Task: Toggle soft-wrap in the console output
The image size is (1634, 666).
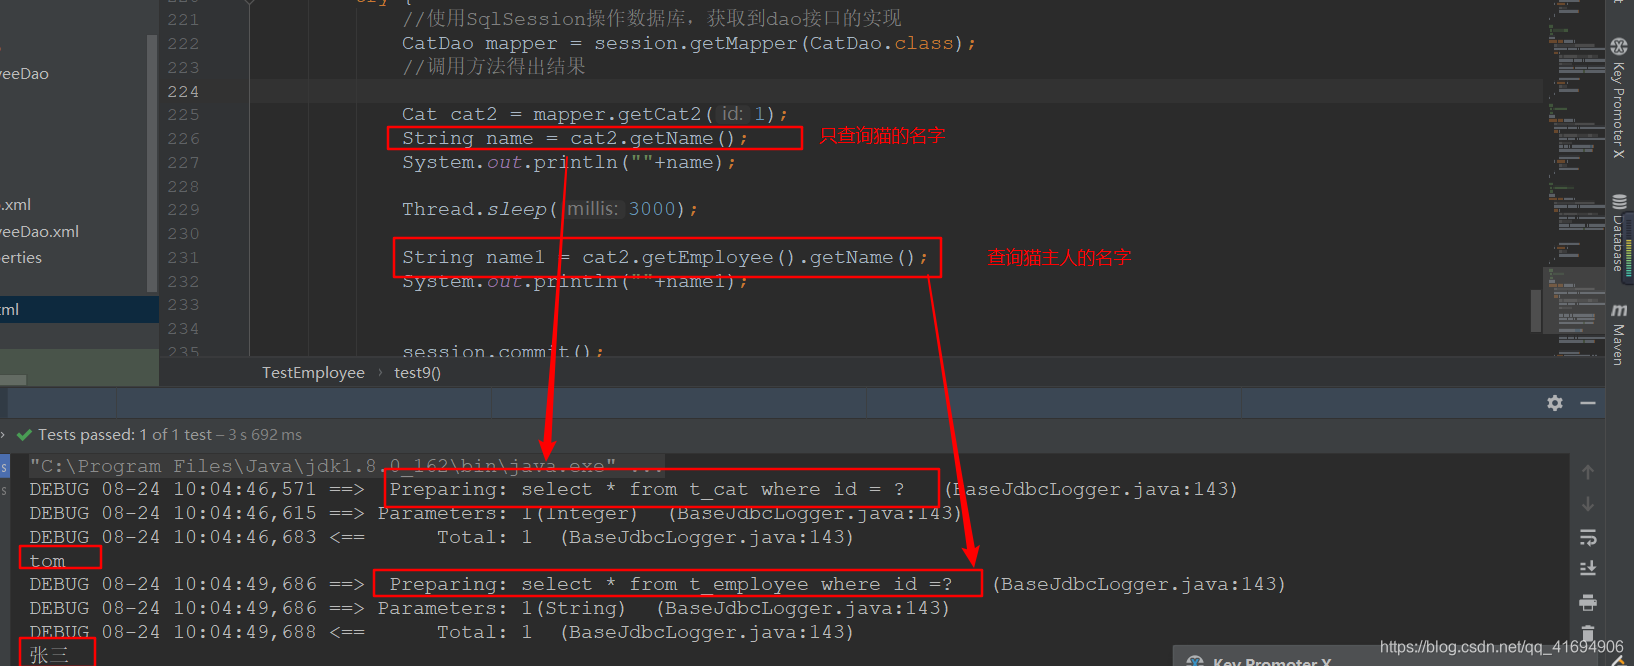Action: coord(1588,538)
